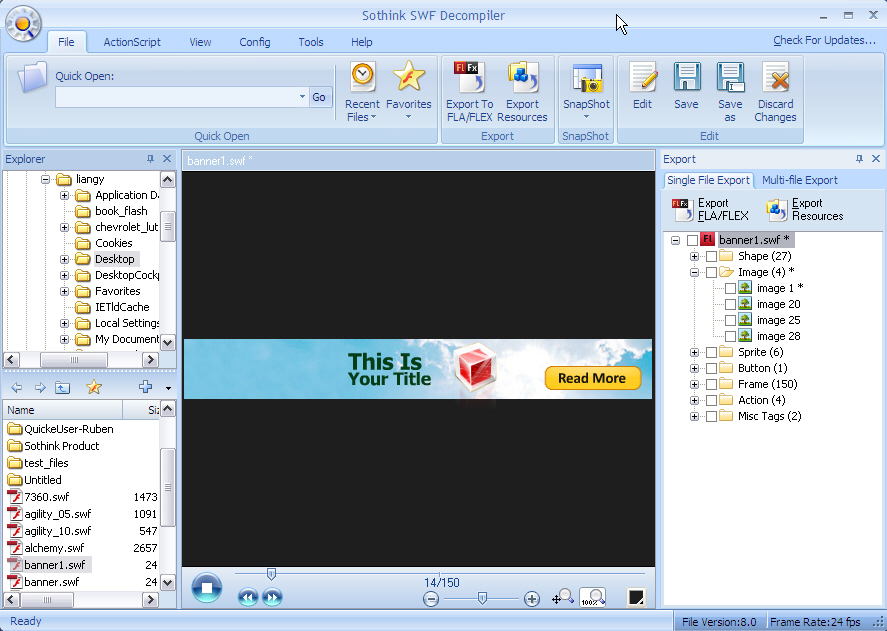887x631 pixels.
Task: Expand the Desktop folder in Explorer
Action: (x=64, y=259)
